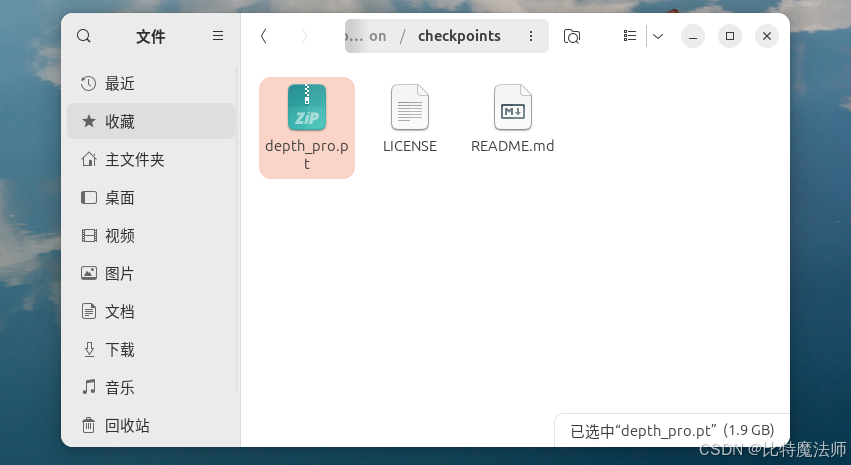Image resolution: width=851 pixels, height=465 pixels.
Task: Open 收藏 (Starred) in sidebar
Action: point(151,122)
